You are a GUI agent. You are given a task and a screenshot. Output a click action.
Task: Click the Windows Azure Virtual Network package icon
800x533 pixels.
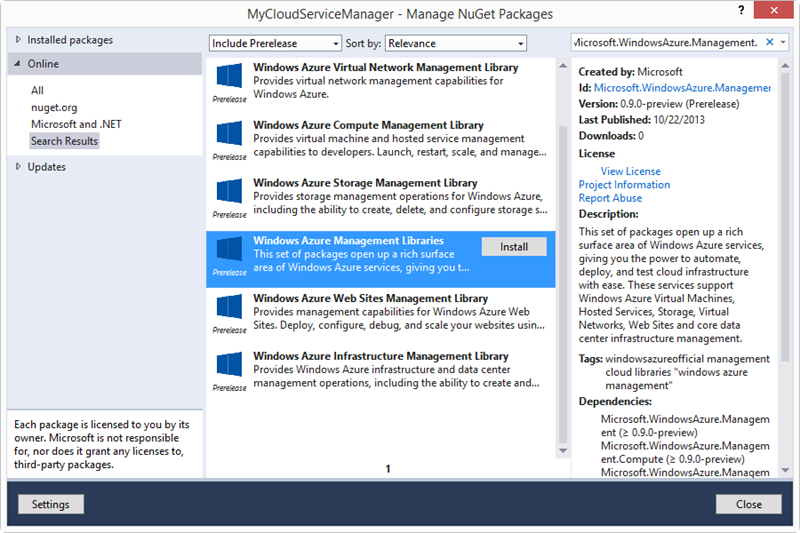[x=229, y=76]
